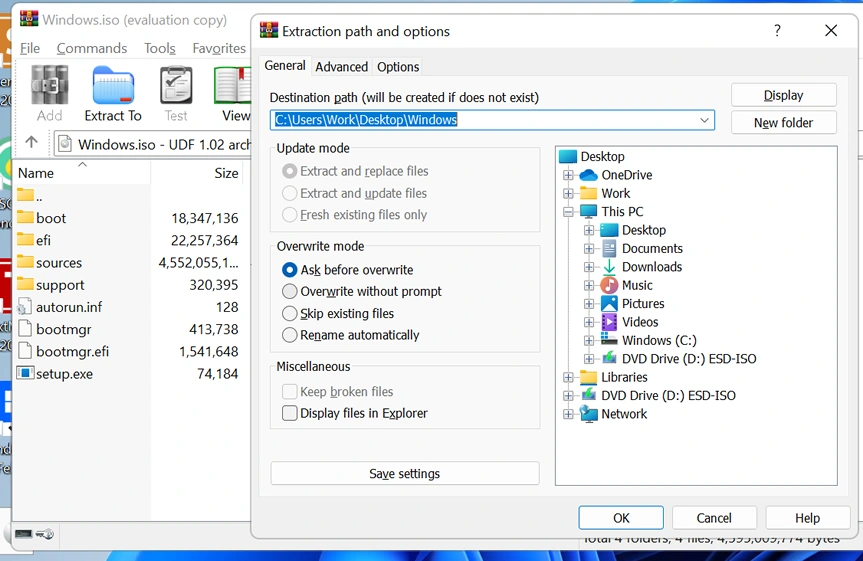This screenshot has height=561, width=863.
Task: Switch to the Advanced tab
Action: (341, 67)
